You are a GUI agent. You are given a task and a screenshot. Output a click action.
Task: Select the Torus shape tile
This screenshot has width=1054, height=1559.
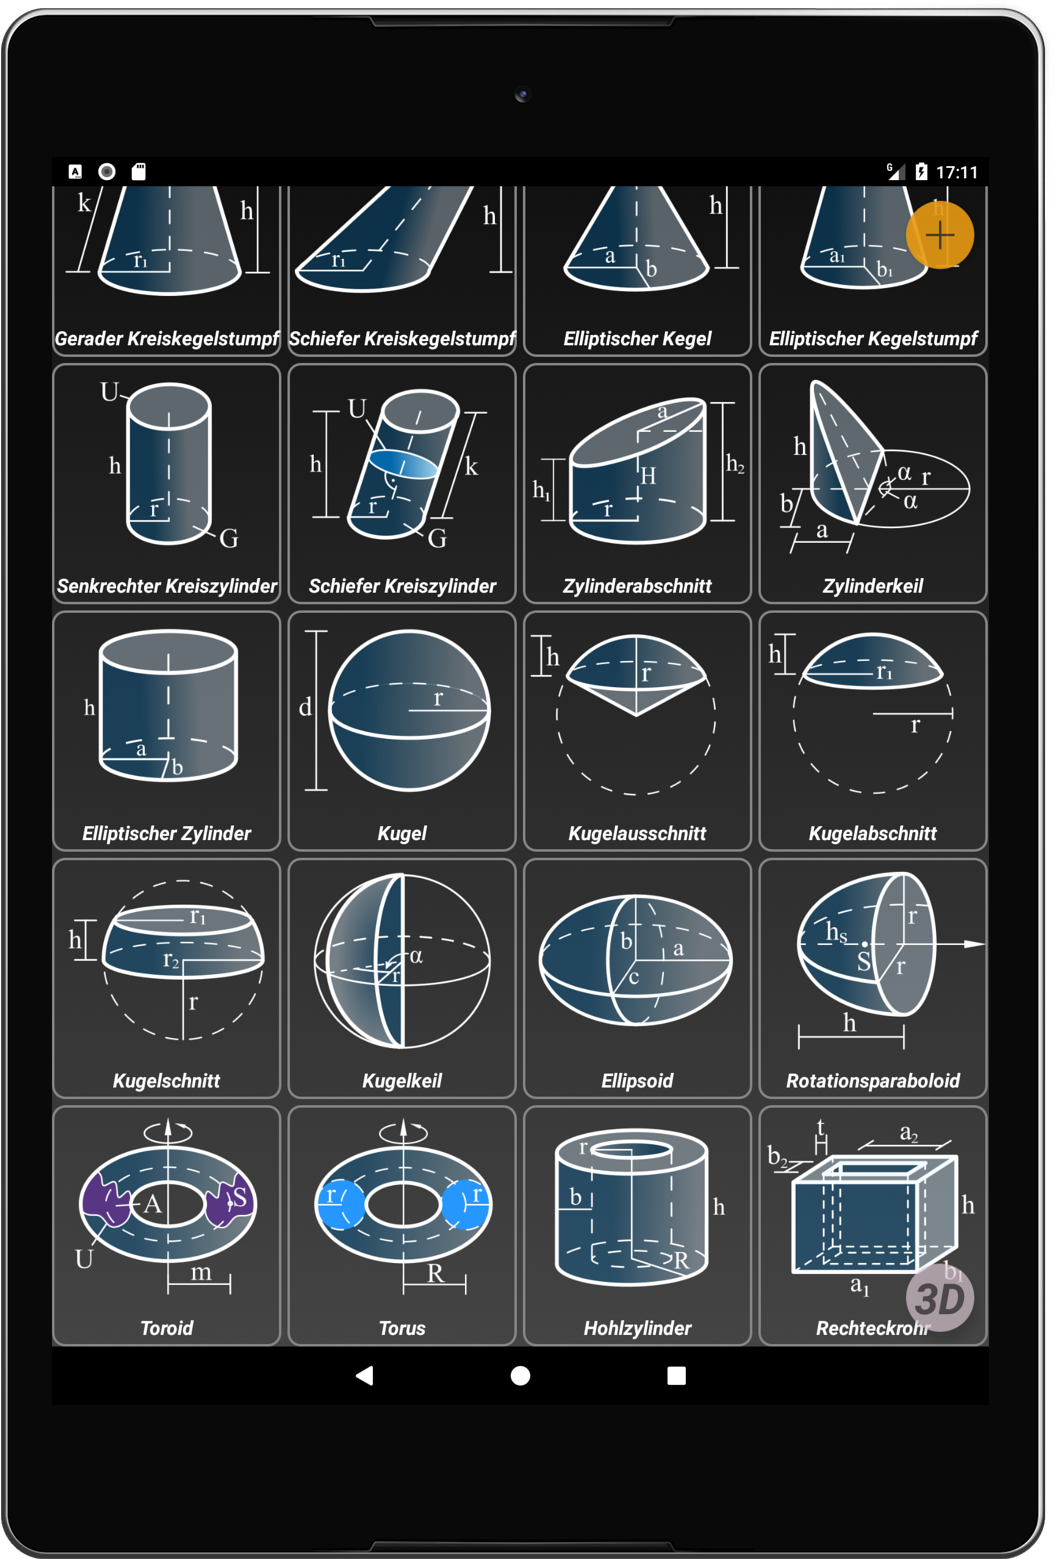click(402, 1225)
